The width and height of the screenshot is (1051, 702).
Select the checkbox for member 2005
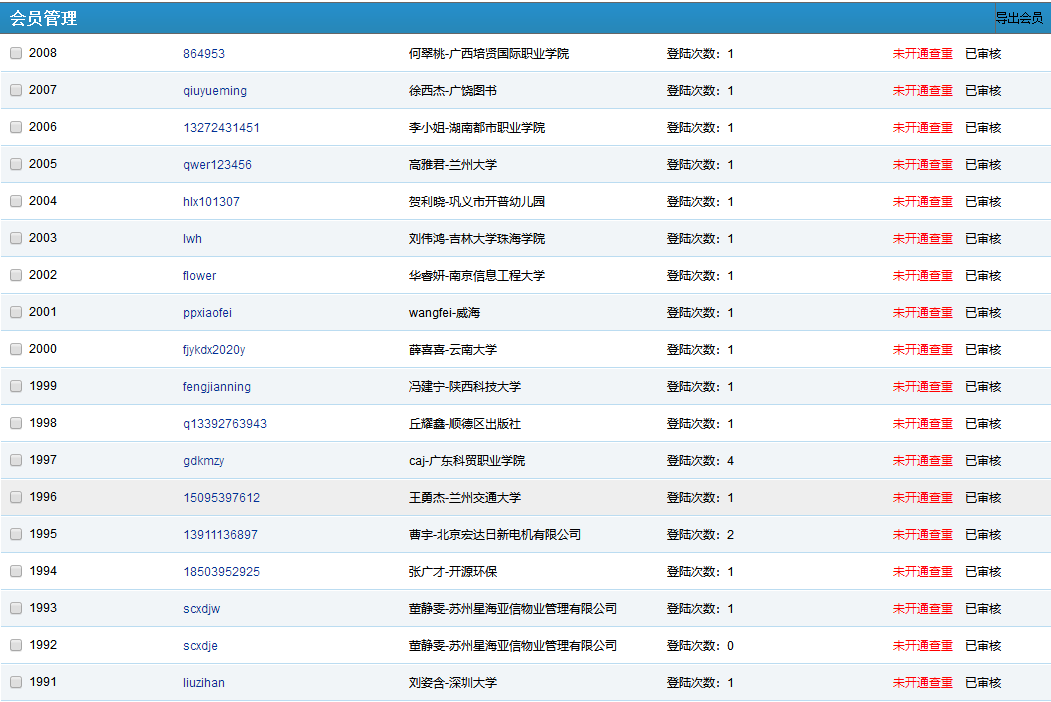16,164
